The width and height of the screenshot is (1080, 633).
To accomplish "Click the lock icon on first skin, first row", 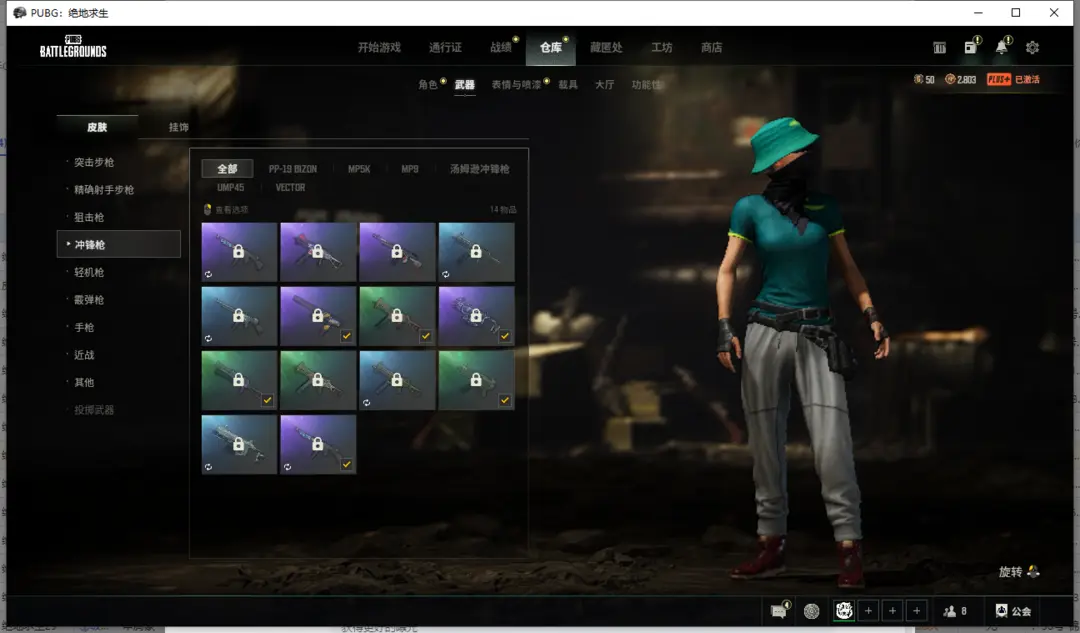I will (x=238, y=251).
